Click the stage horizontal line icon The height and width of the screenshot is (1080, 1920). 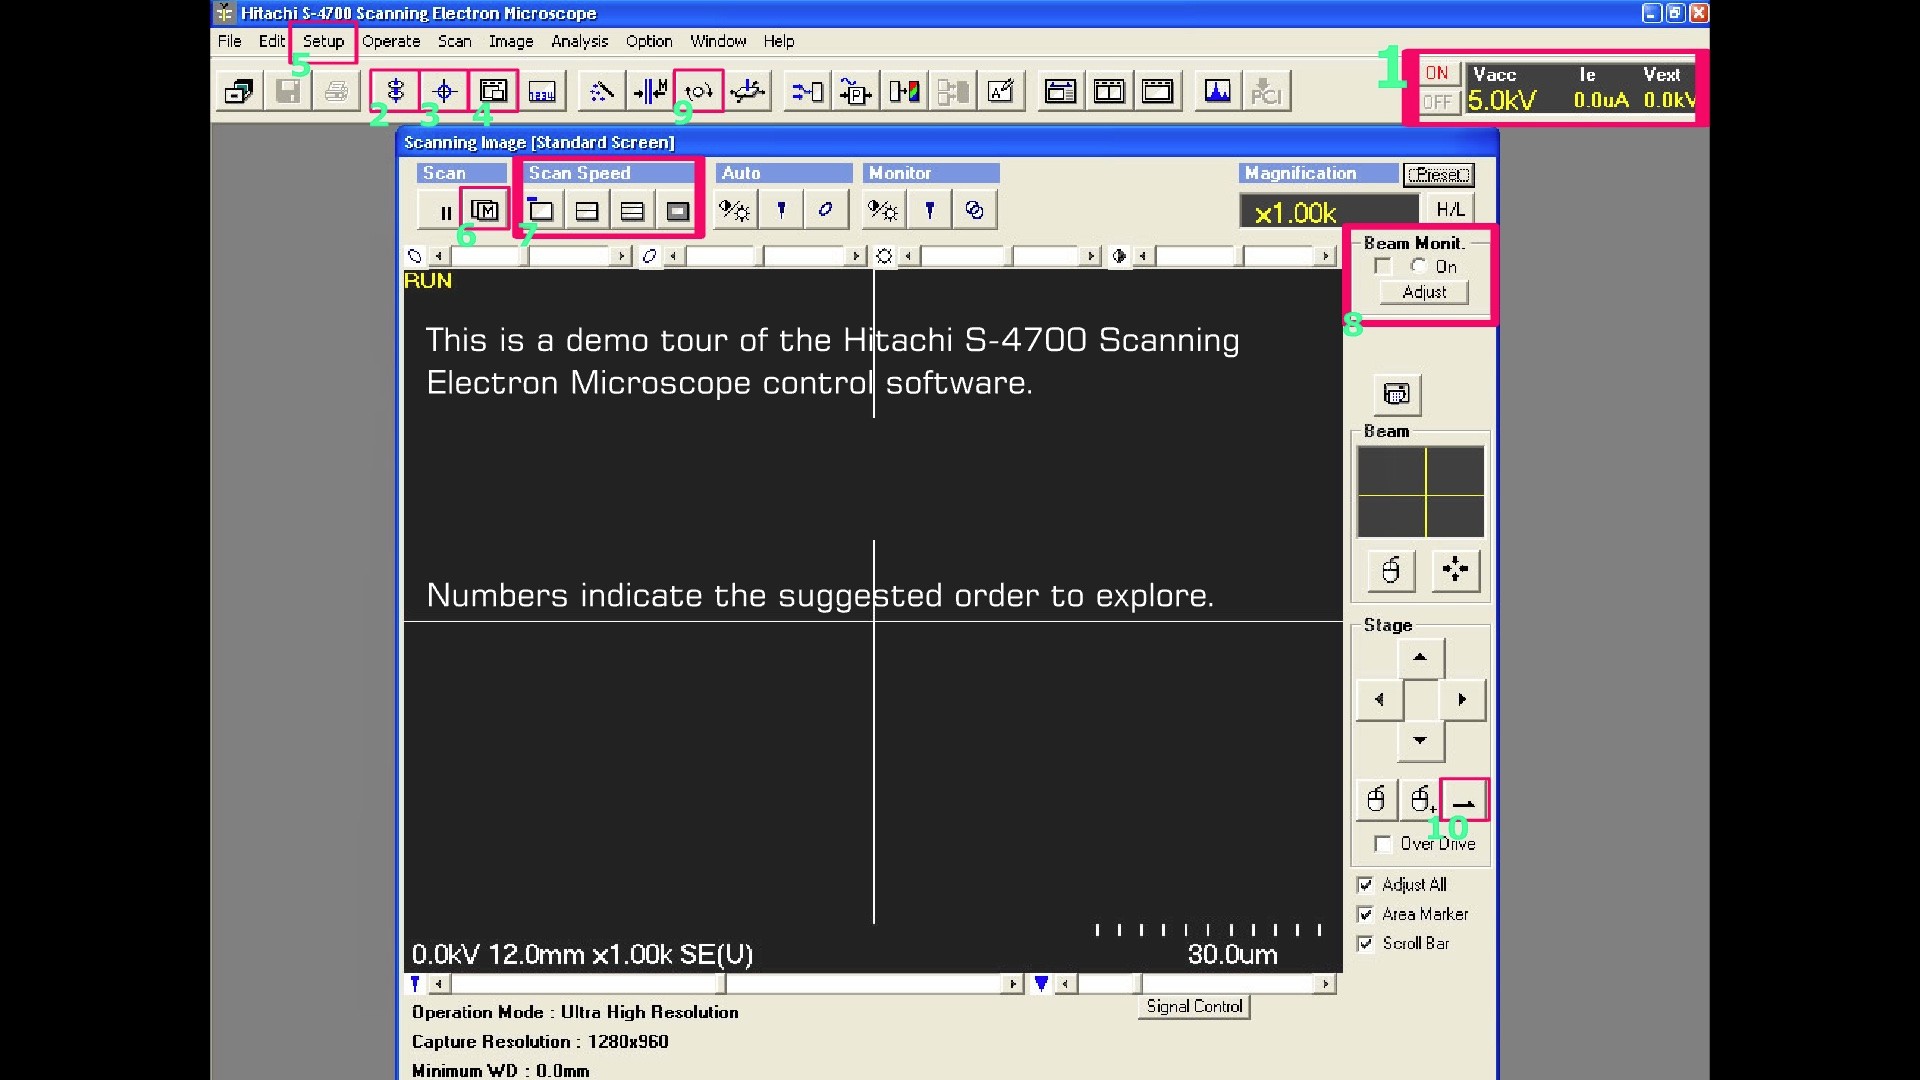[x=1464, y=800]
